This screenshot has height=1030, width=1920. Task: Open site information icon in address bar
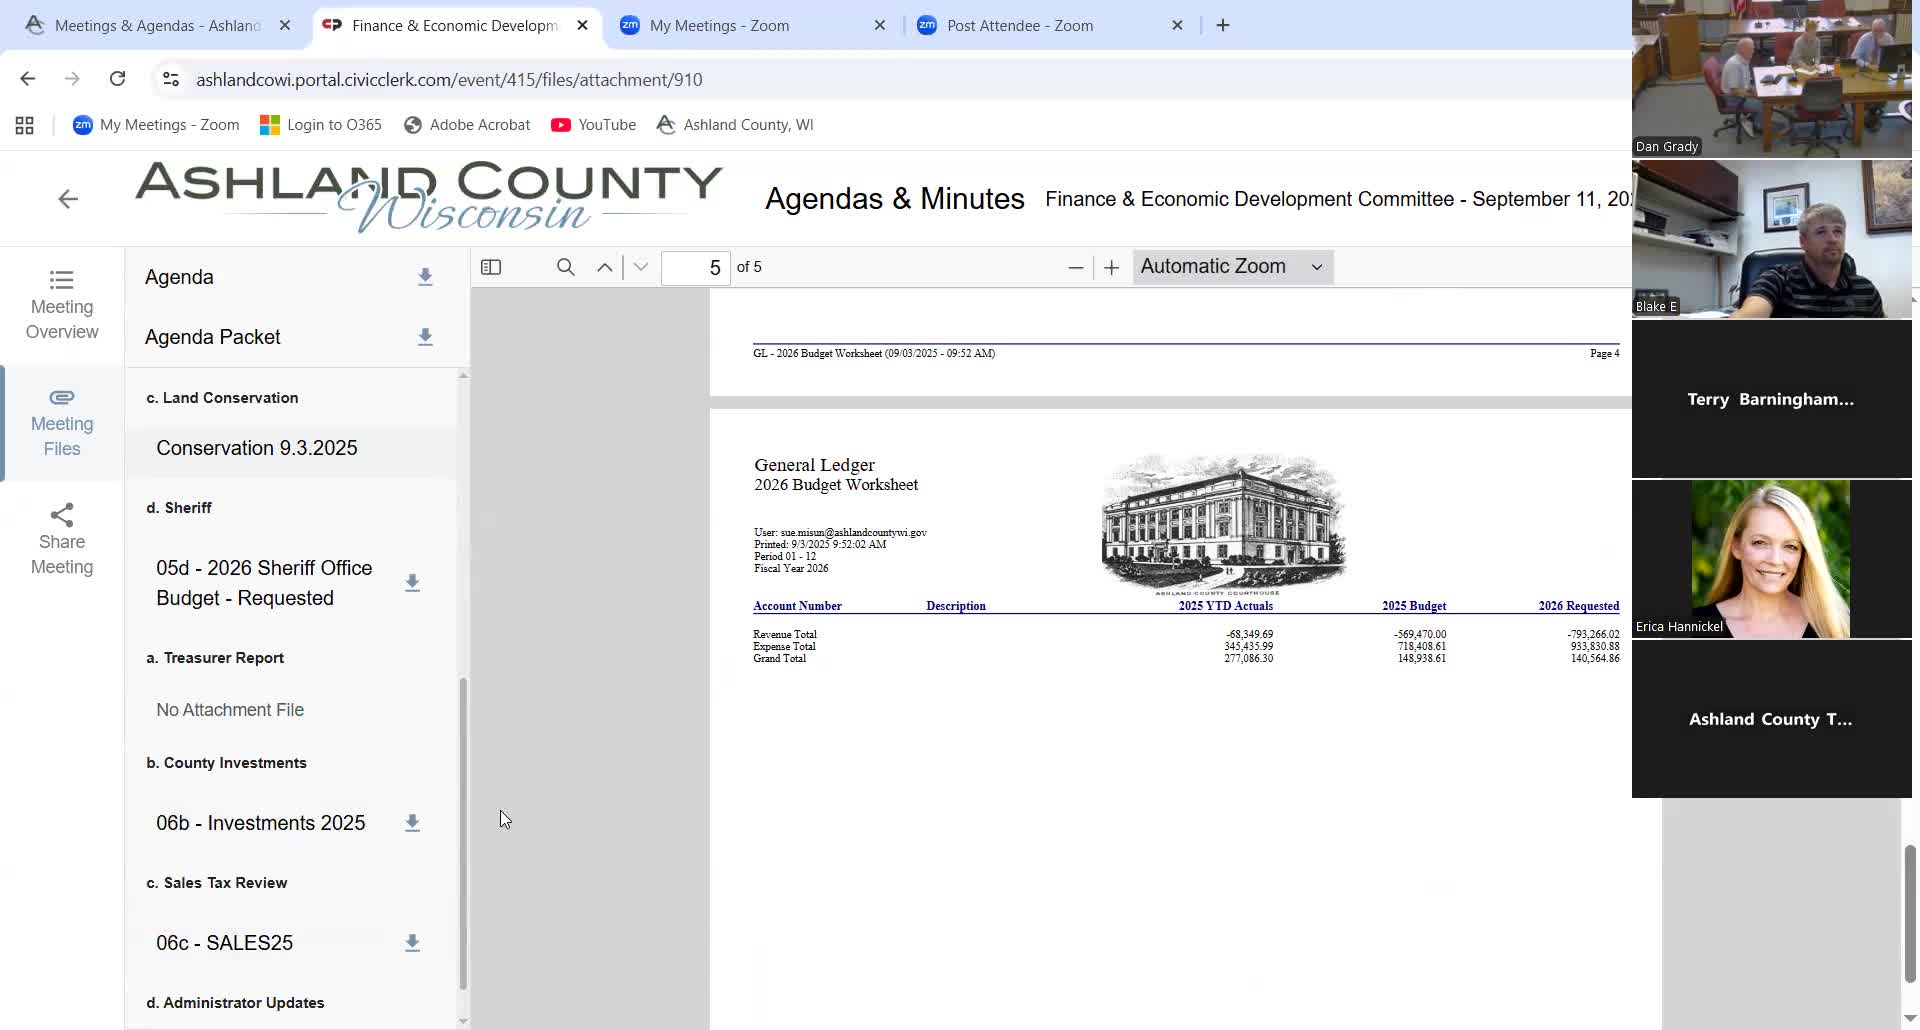(171, 79)
